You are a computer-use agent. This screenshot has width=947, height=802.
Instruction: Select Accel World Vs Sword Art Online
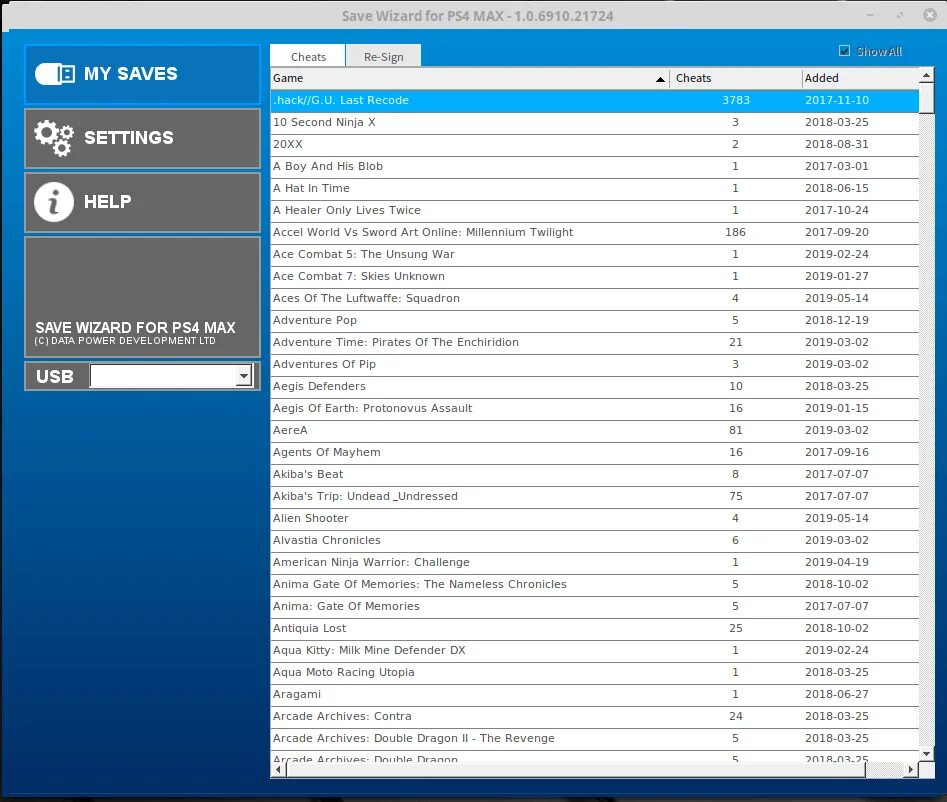tap(595, 233)
